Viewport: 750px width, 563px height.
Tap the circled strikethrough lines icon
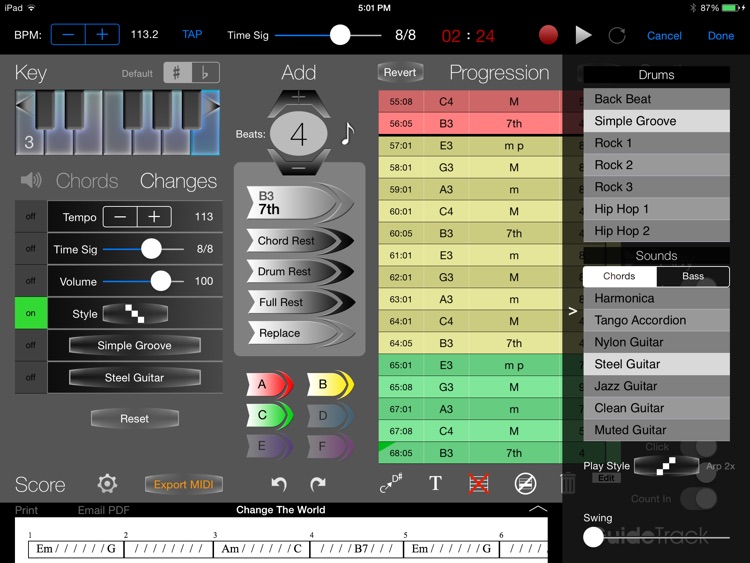click(525, 484)
